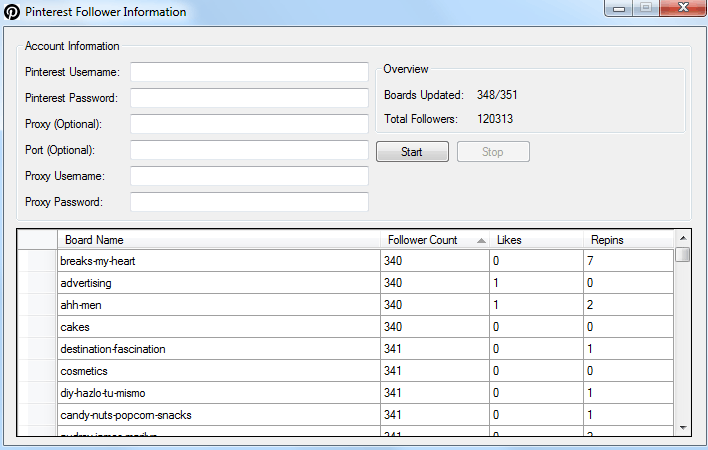
Task: Select the ahh-men board cell
Action: pyautogui.click(x=219, y=305)
